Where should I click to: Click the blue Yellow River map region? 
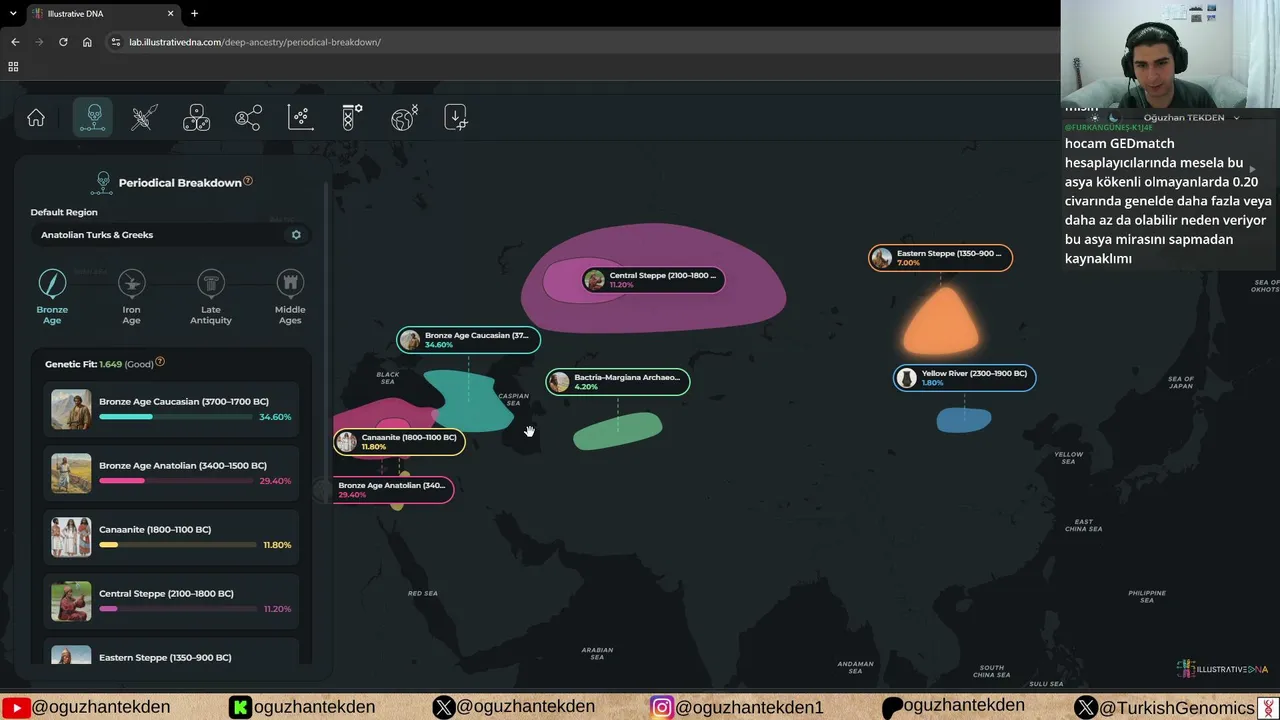964,420
